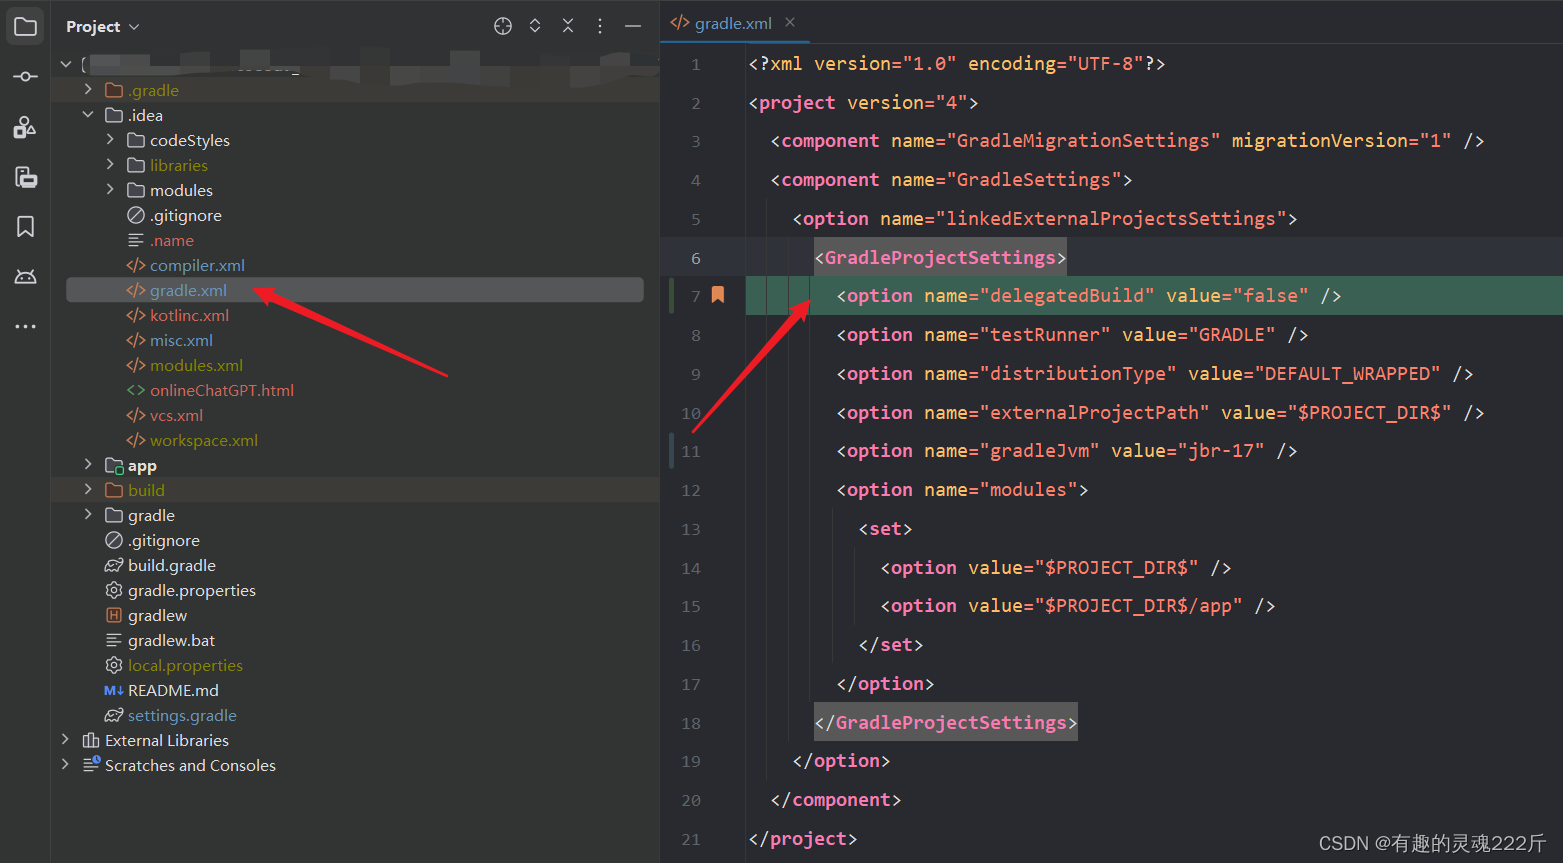The width and height of the screenshot is (1563, 863).
Task: Expand the codeStyles folder
Action: coord(110,140)
